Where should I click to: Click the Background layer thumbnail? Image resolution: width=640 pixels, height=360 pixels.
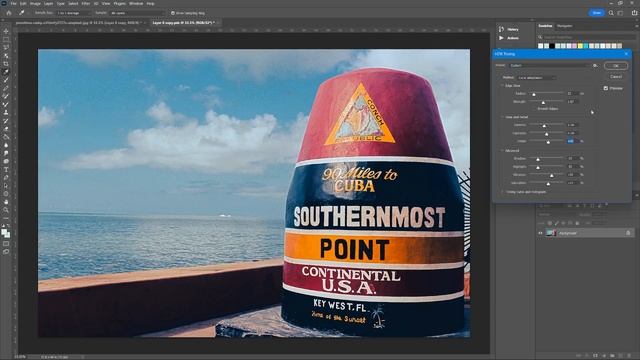tap(551, 233)
